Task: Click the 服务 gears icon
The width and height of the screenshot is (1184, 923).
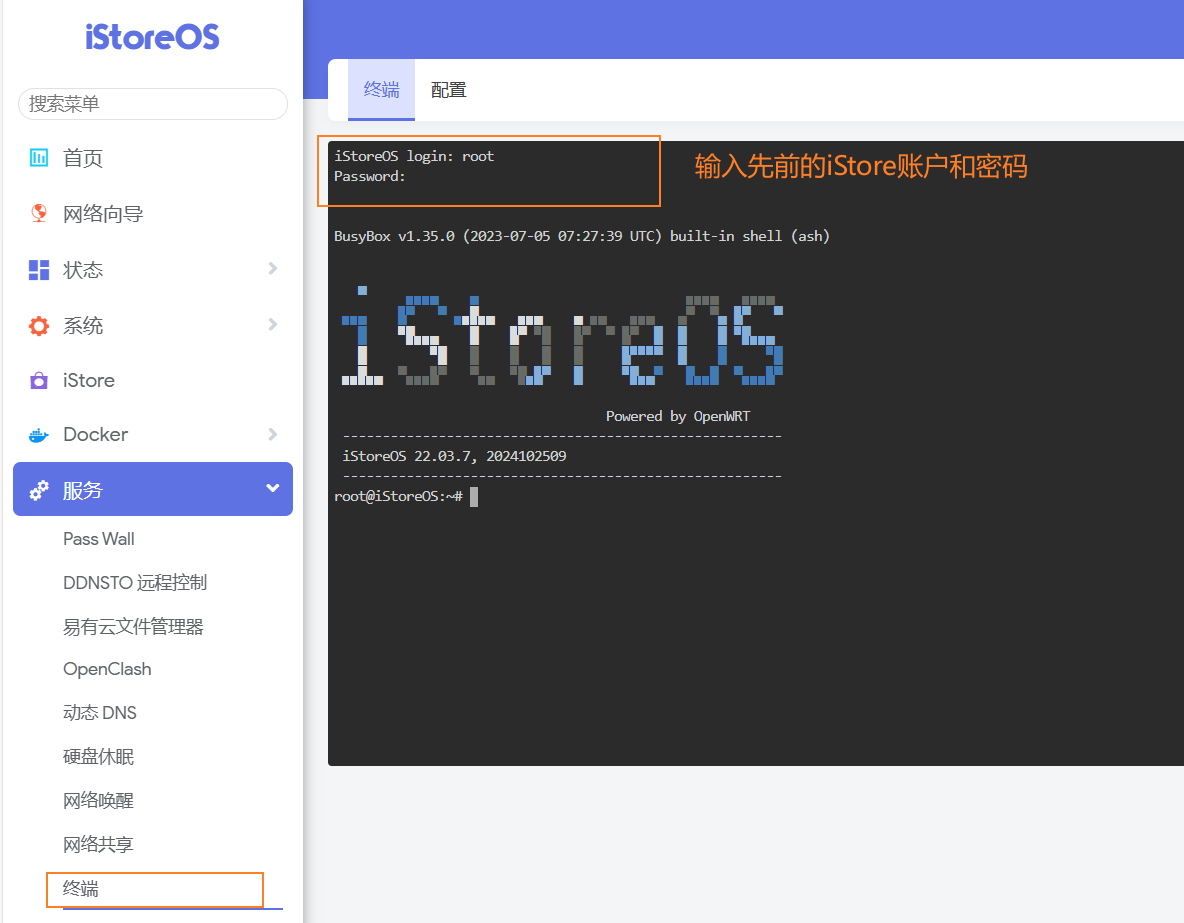Action: point(39,490)
